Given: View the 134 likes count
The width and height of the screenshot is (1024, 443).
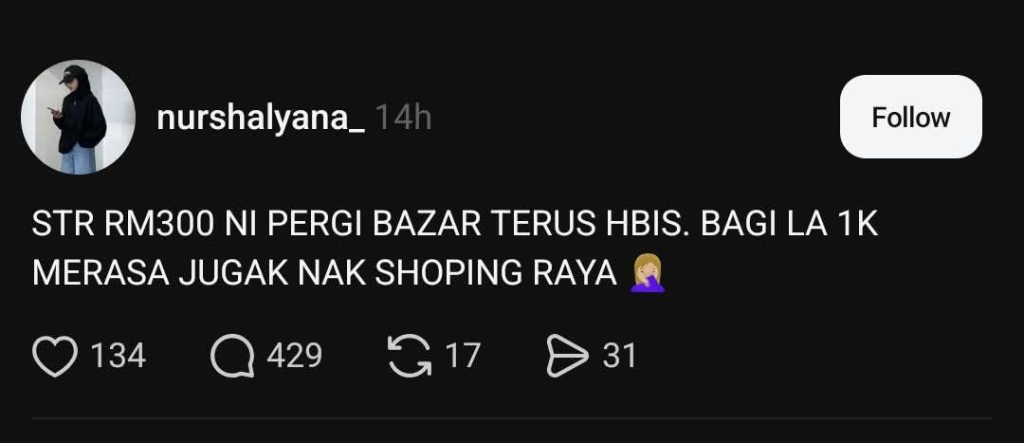Looking at the screenshot, I should tap(118, 356).
